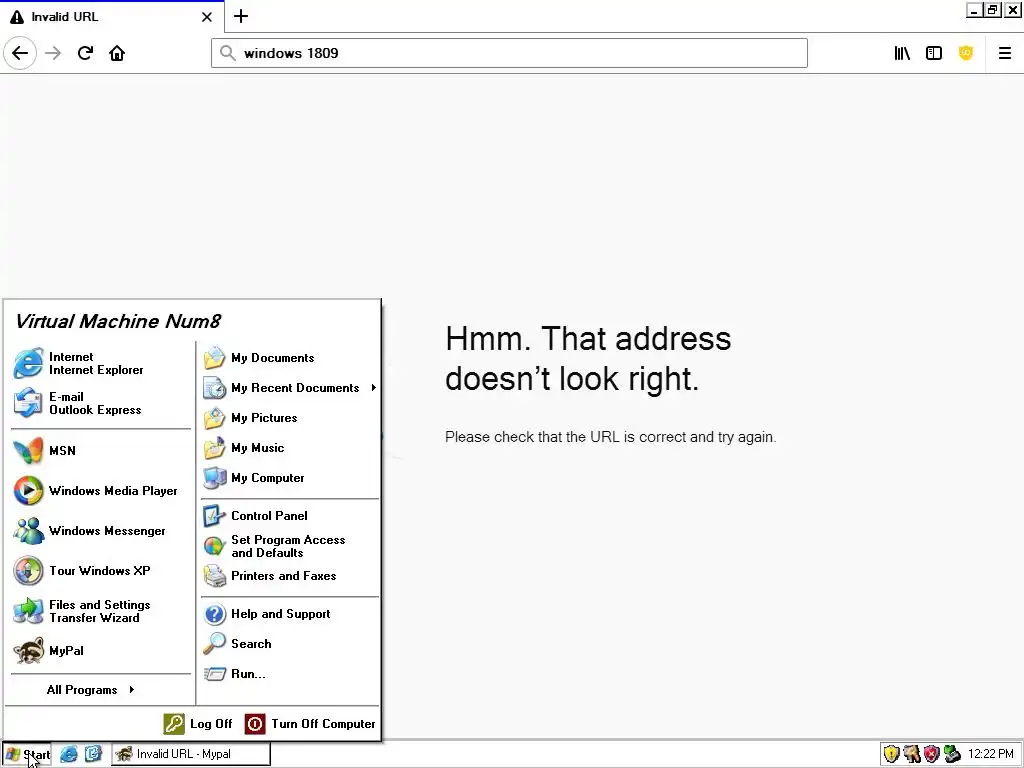
Task: Click the forward navigation arrow
Action: coord(53,53)
